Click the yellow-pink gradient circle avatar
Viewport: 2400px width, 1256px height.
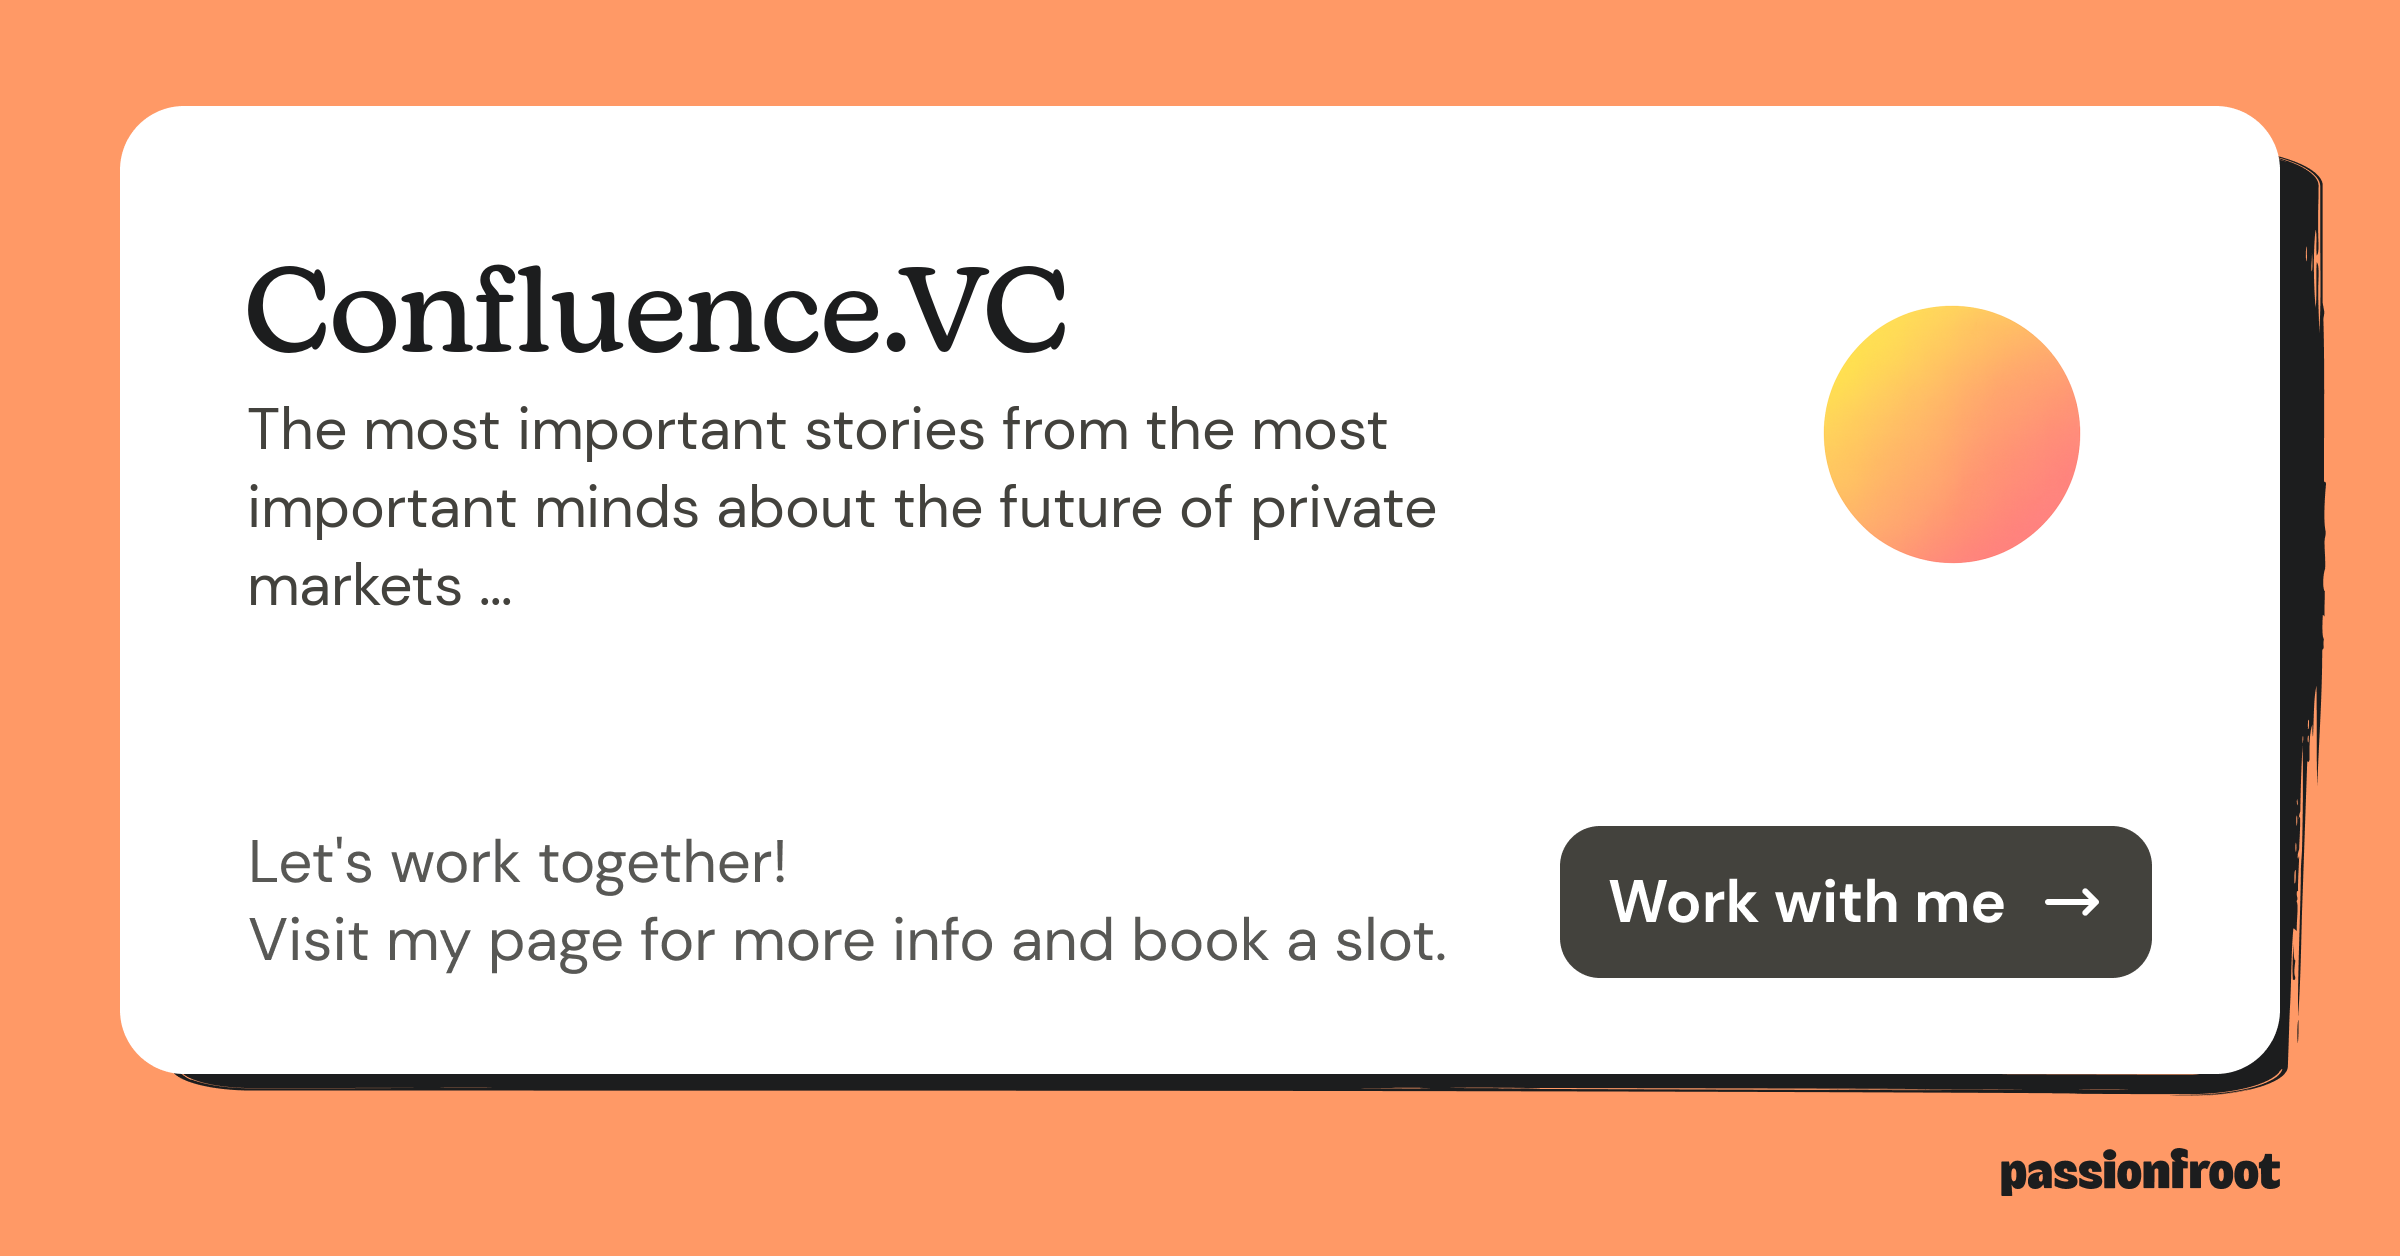tap(1951, 434)
